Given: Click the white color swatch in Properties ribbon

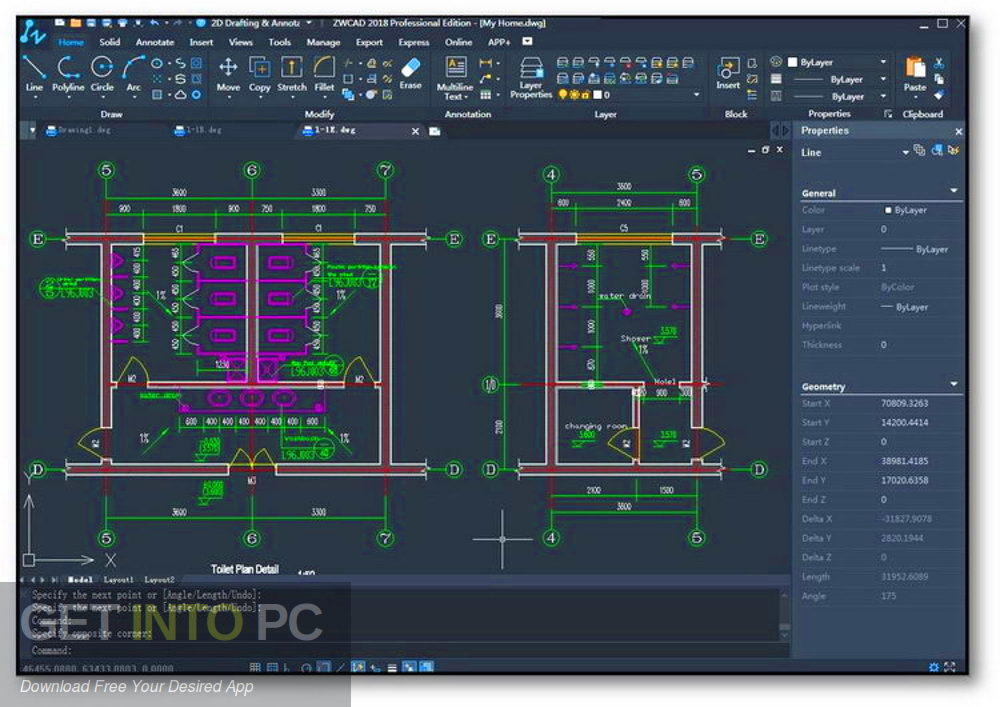Looking at the screenshot, I should coord(793,62).
